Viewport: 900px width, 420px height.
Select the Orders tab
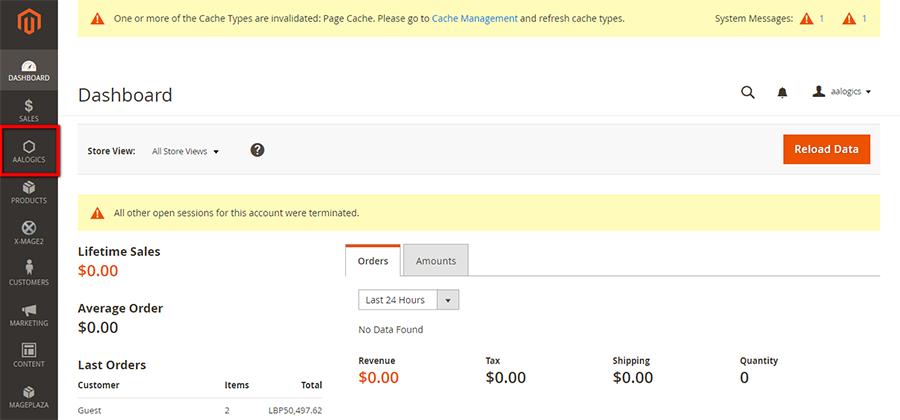point(373,261)
